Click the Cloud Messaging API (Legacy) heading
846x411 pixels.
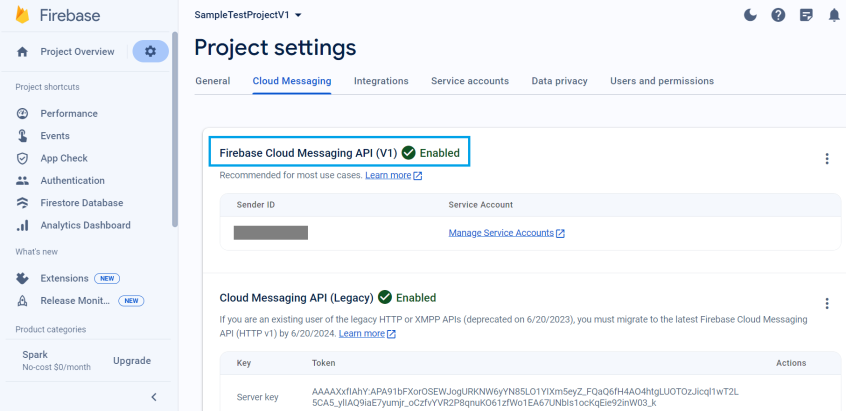296,298
